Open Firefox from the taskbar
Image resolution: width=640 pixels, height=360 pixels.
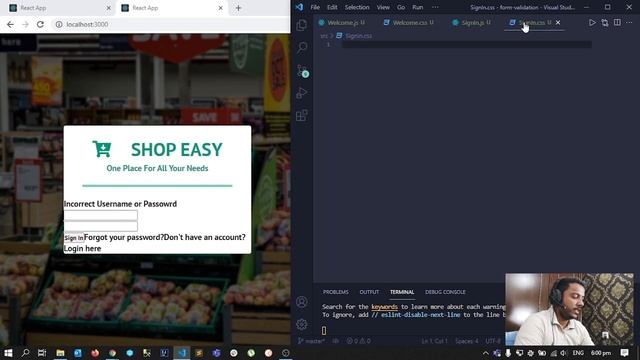pyautogui.click(x=95, y=353)
